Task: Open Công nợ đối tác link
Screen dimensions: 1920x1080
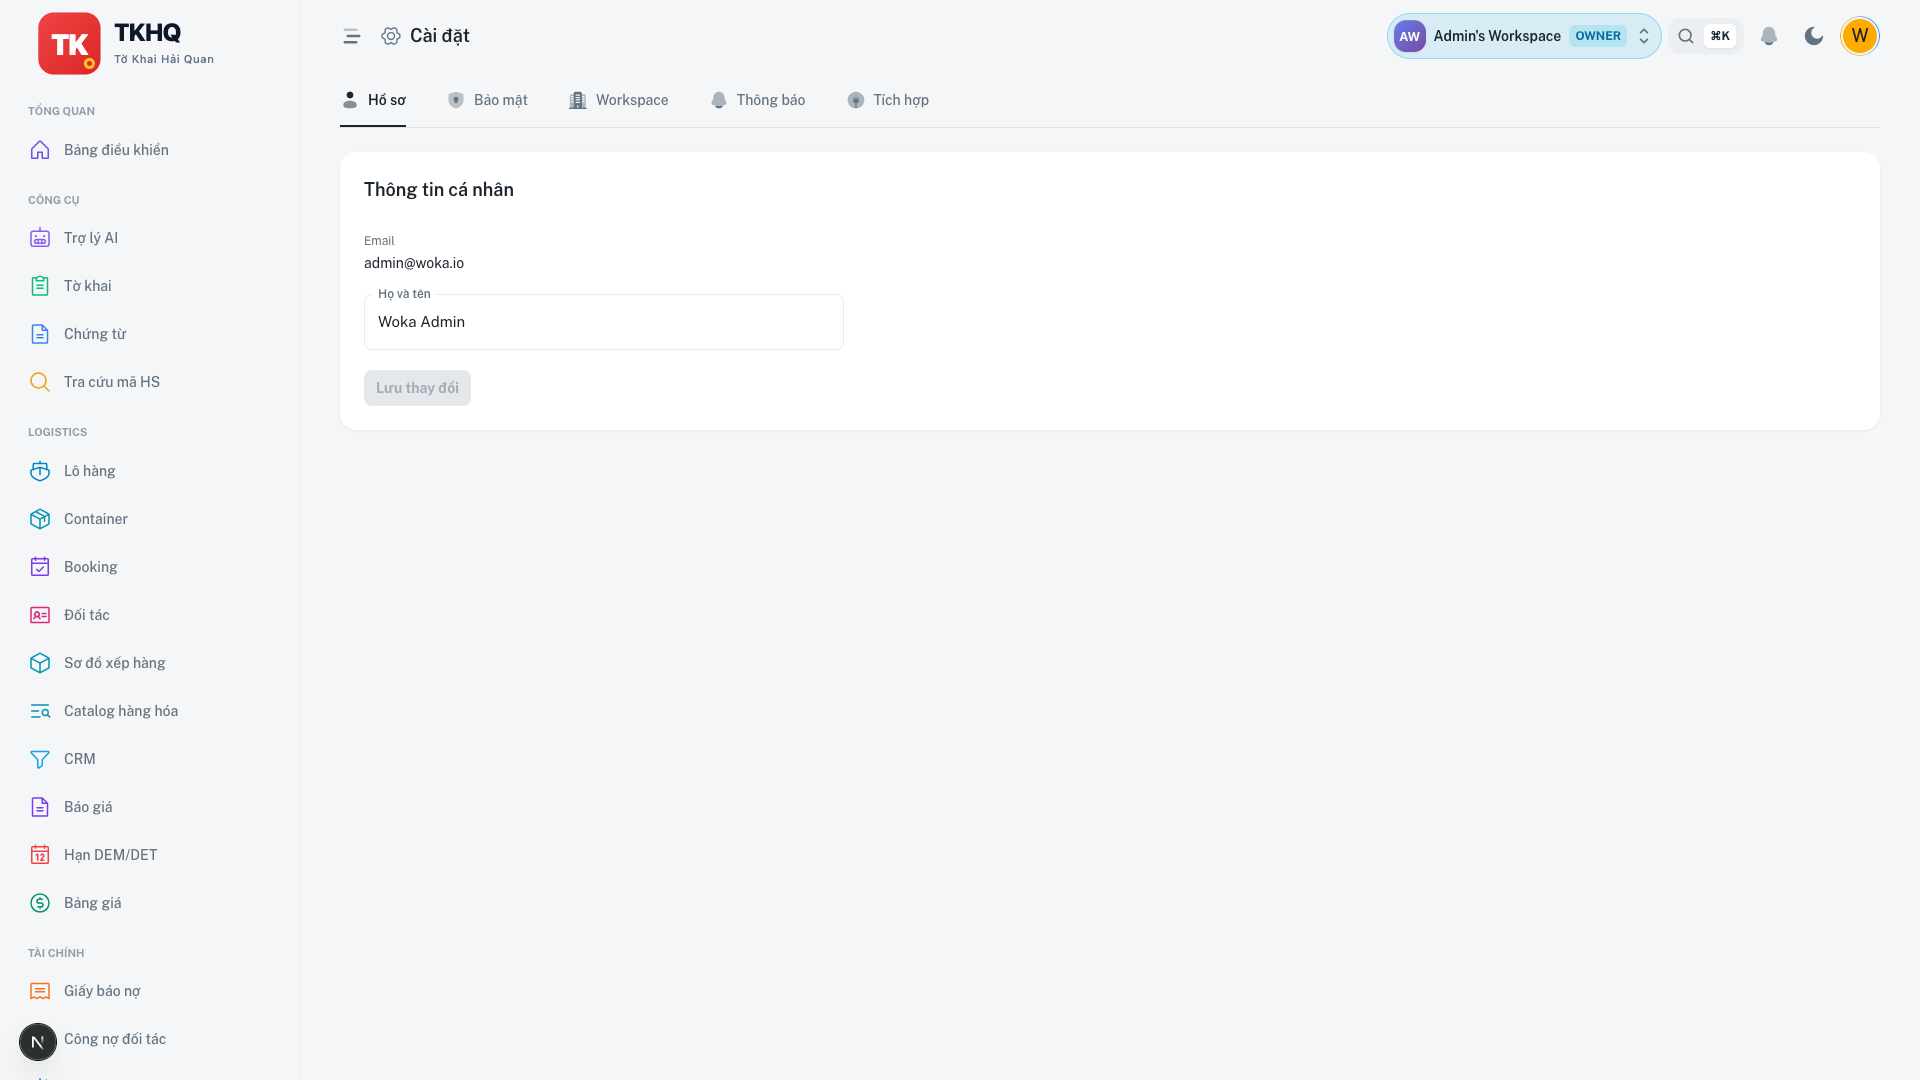Action: coord(115,1039)
